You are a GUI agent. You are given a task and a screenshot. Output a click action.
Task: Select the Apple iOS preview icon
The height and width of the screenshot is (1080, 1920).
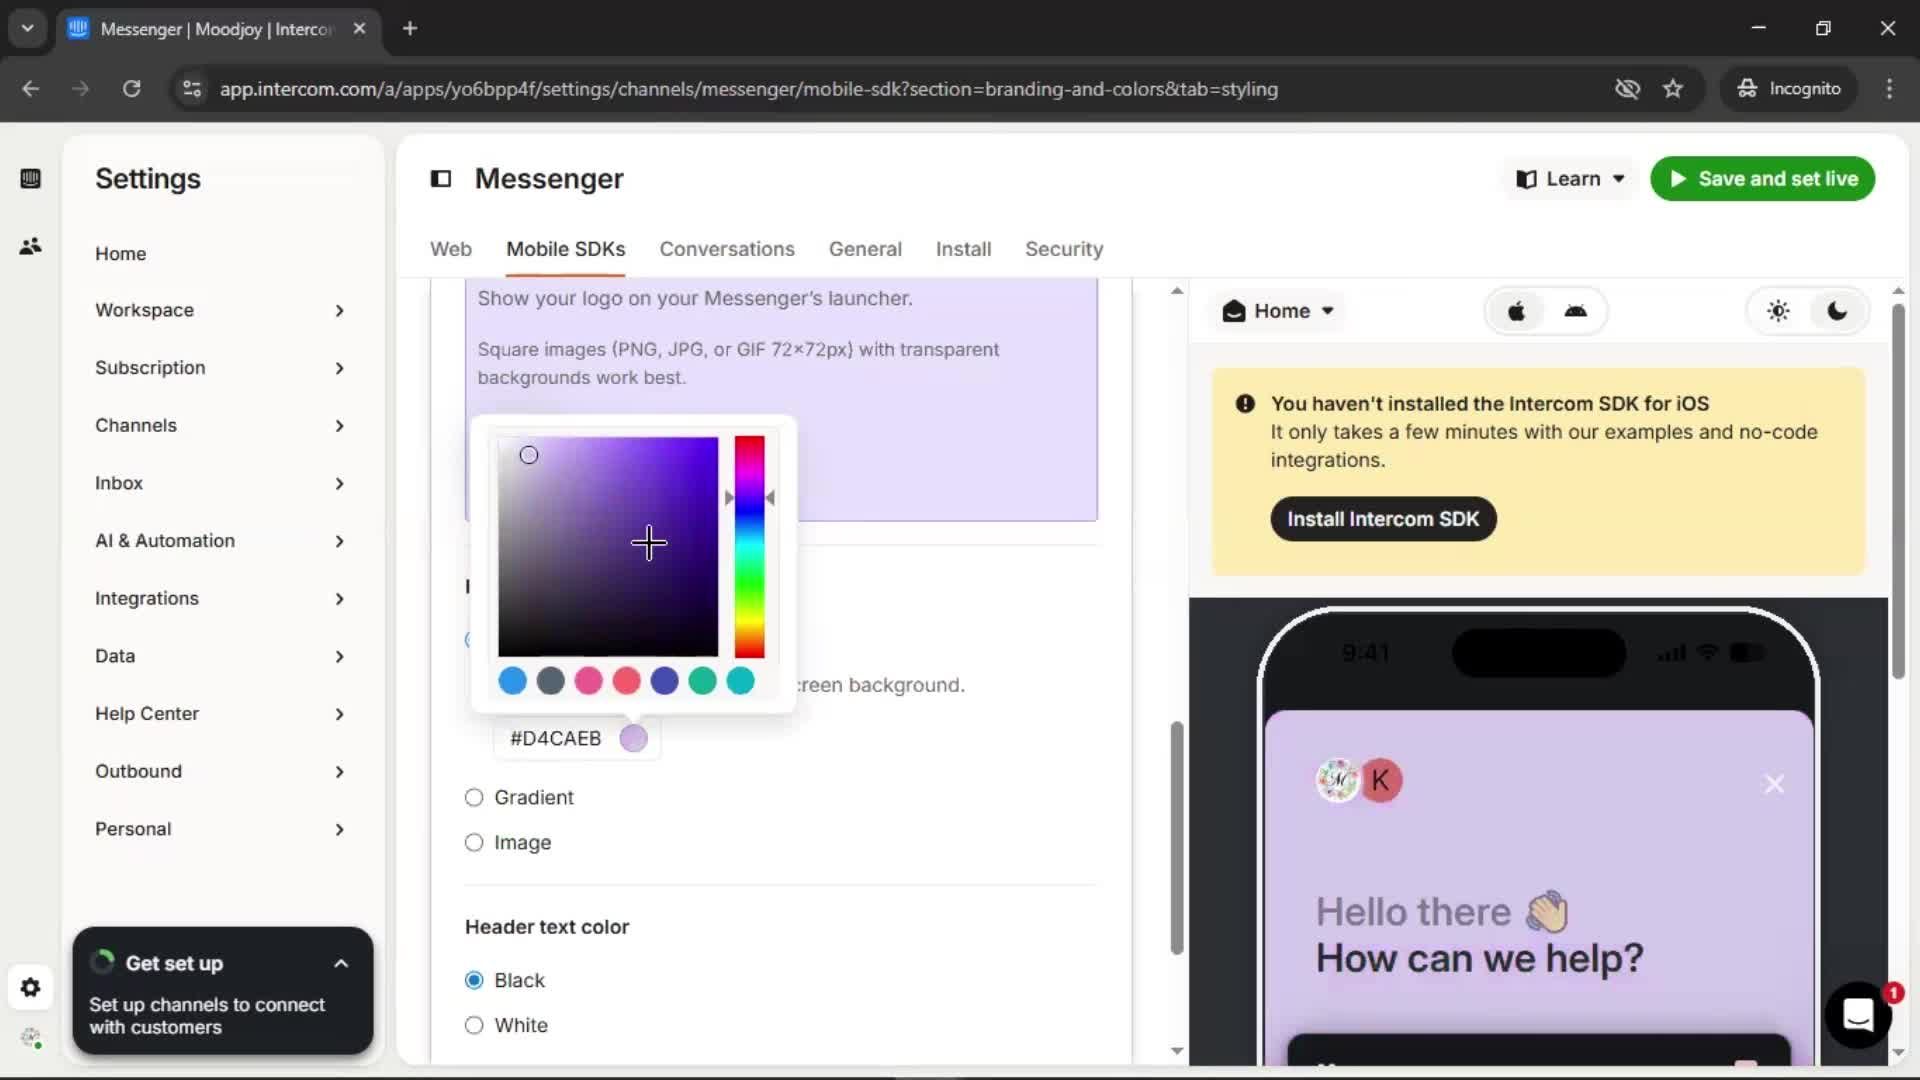1516,311
